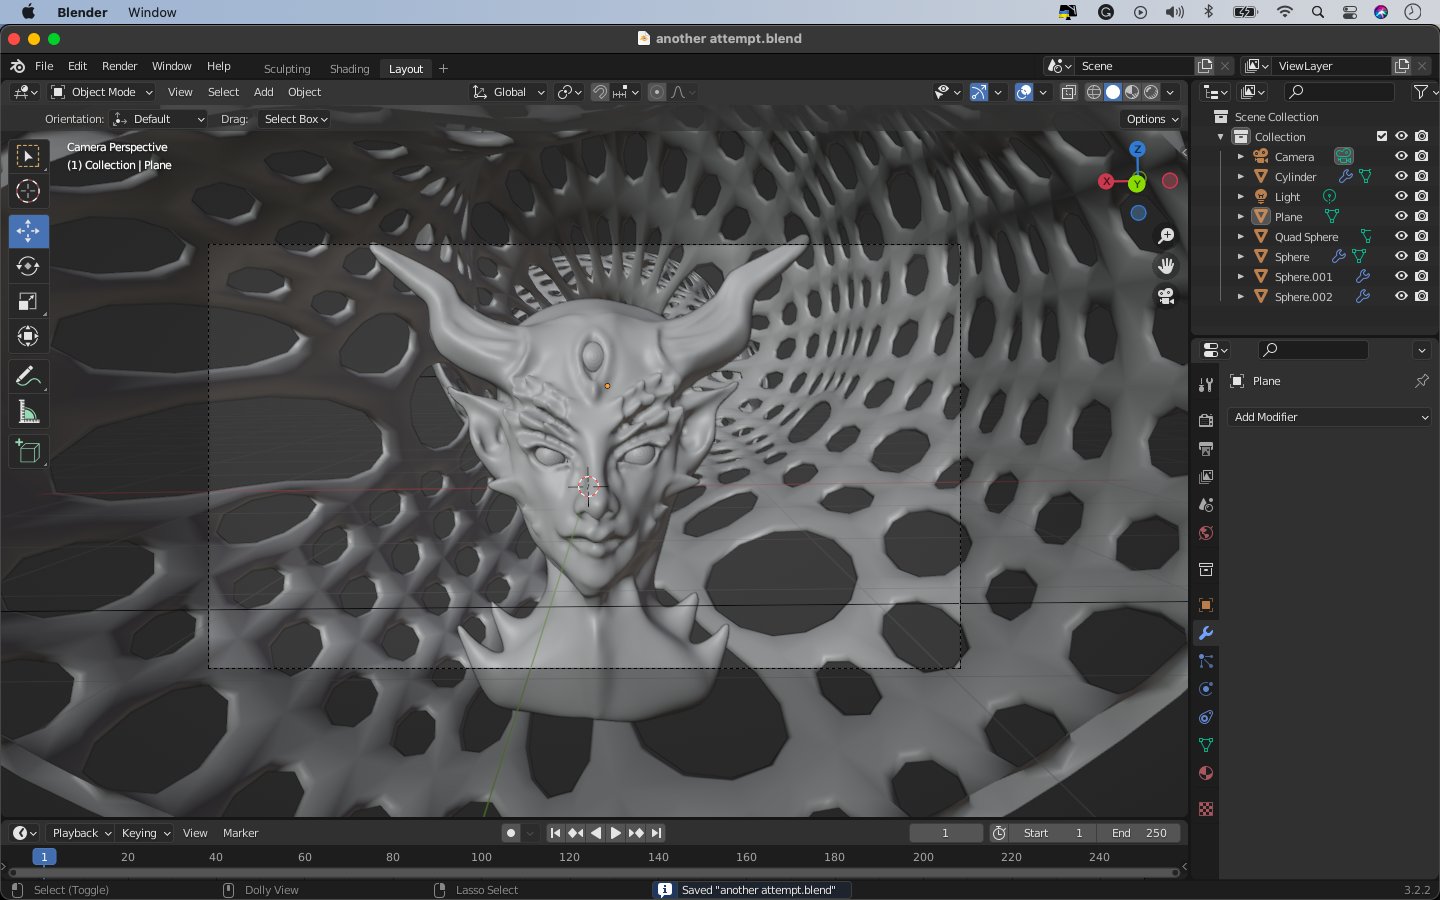Toggle viewport visibility of Light

tap(1402, 196)
